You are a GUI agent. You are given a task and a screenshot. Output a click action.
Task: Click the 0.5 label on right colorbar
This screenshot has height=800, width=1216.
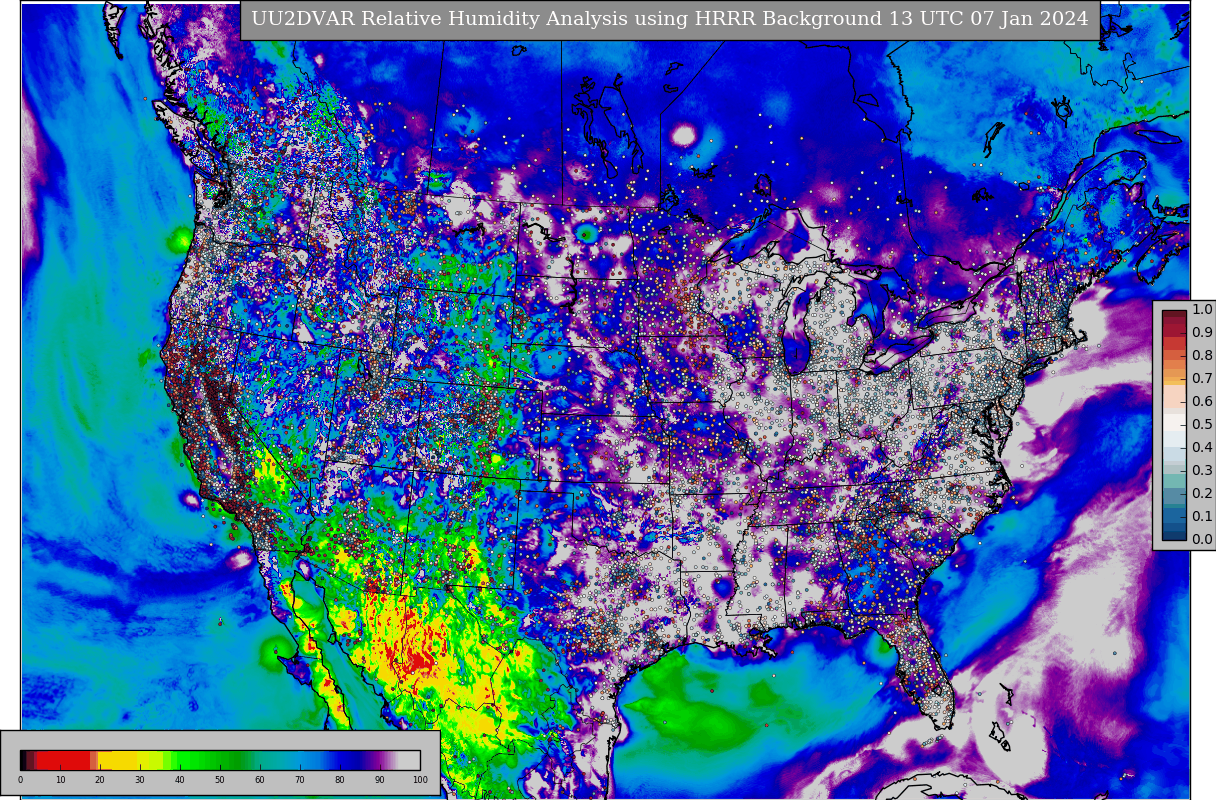tap(1202, 425)
